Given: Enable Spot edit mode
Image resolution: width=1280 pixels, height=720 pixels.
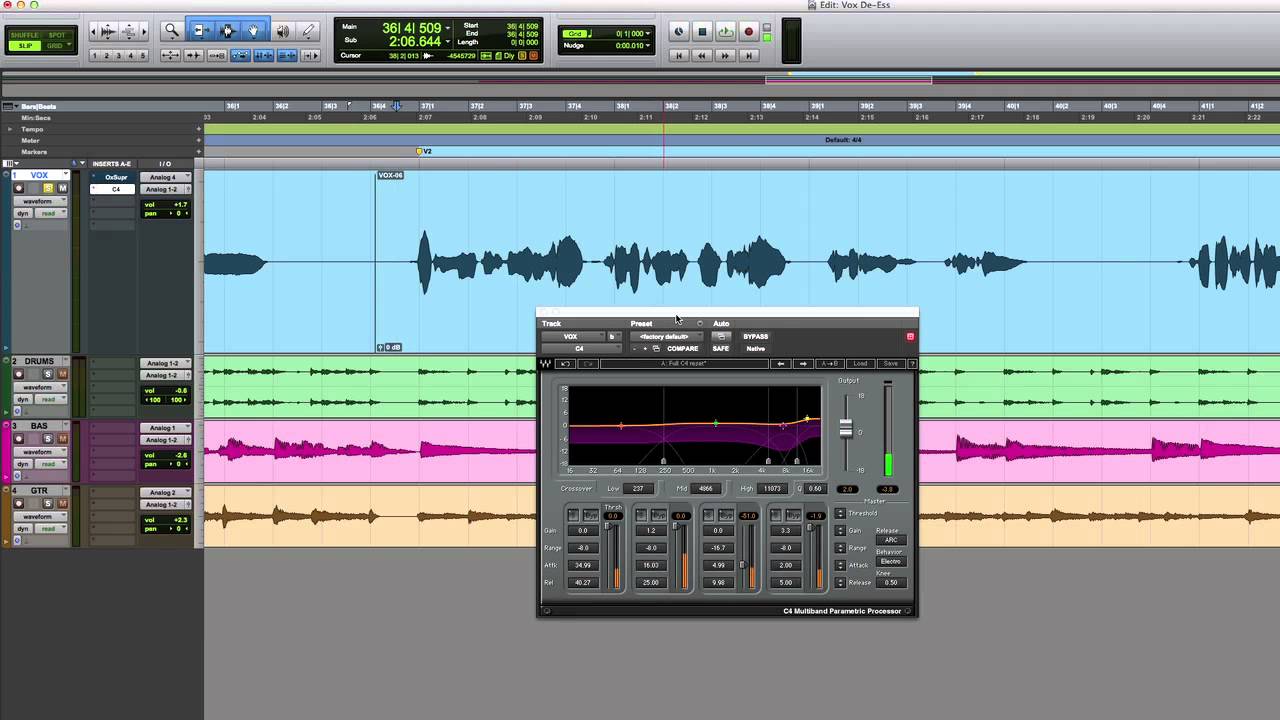Looking at the screenshot, I should tap(56, 36).
